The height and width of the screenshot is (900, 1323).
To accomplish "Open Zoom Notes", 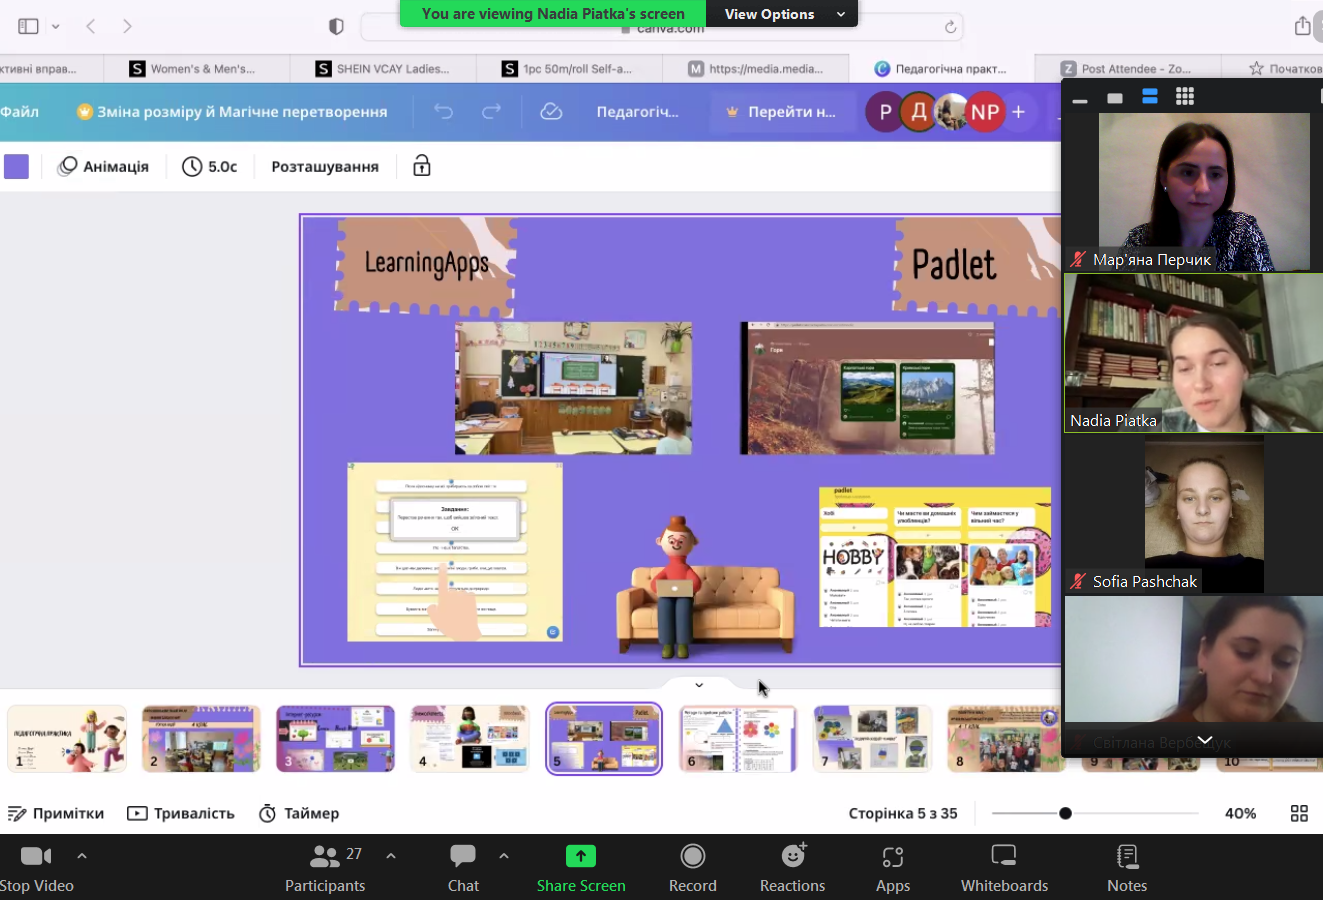I will pyautogui.click(x=1127, y=868).
